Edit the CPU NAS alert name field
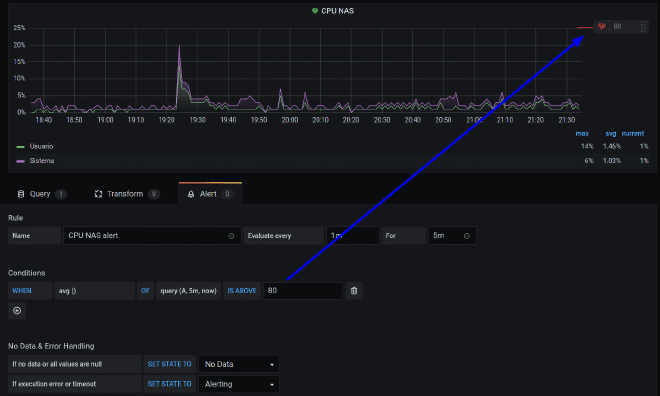660x396 pixels. (152, 236)
